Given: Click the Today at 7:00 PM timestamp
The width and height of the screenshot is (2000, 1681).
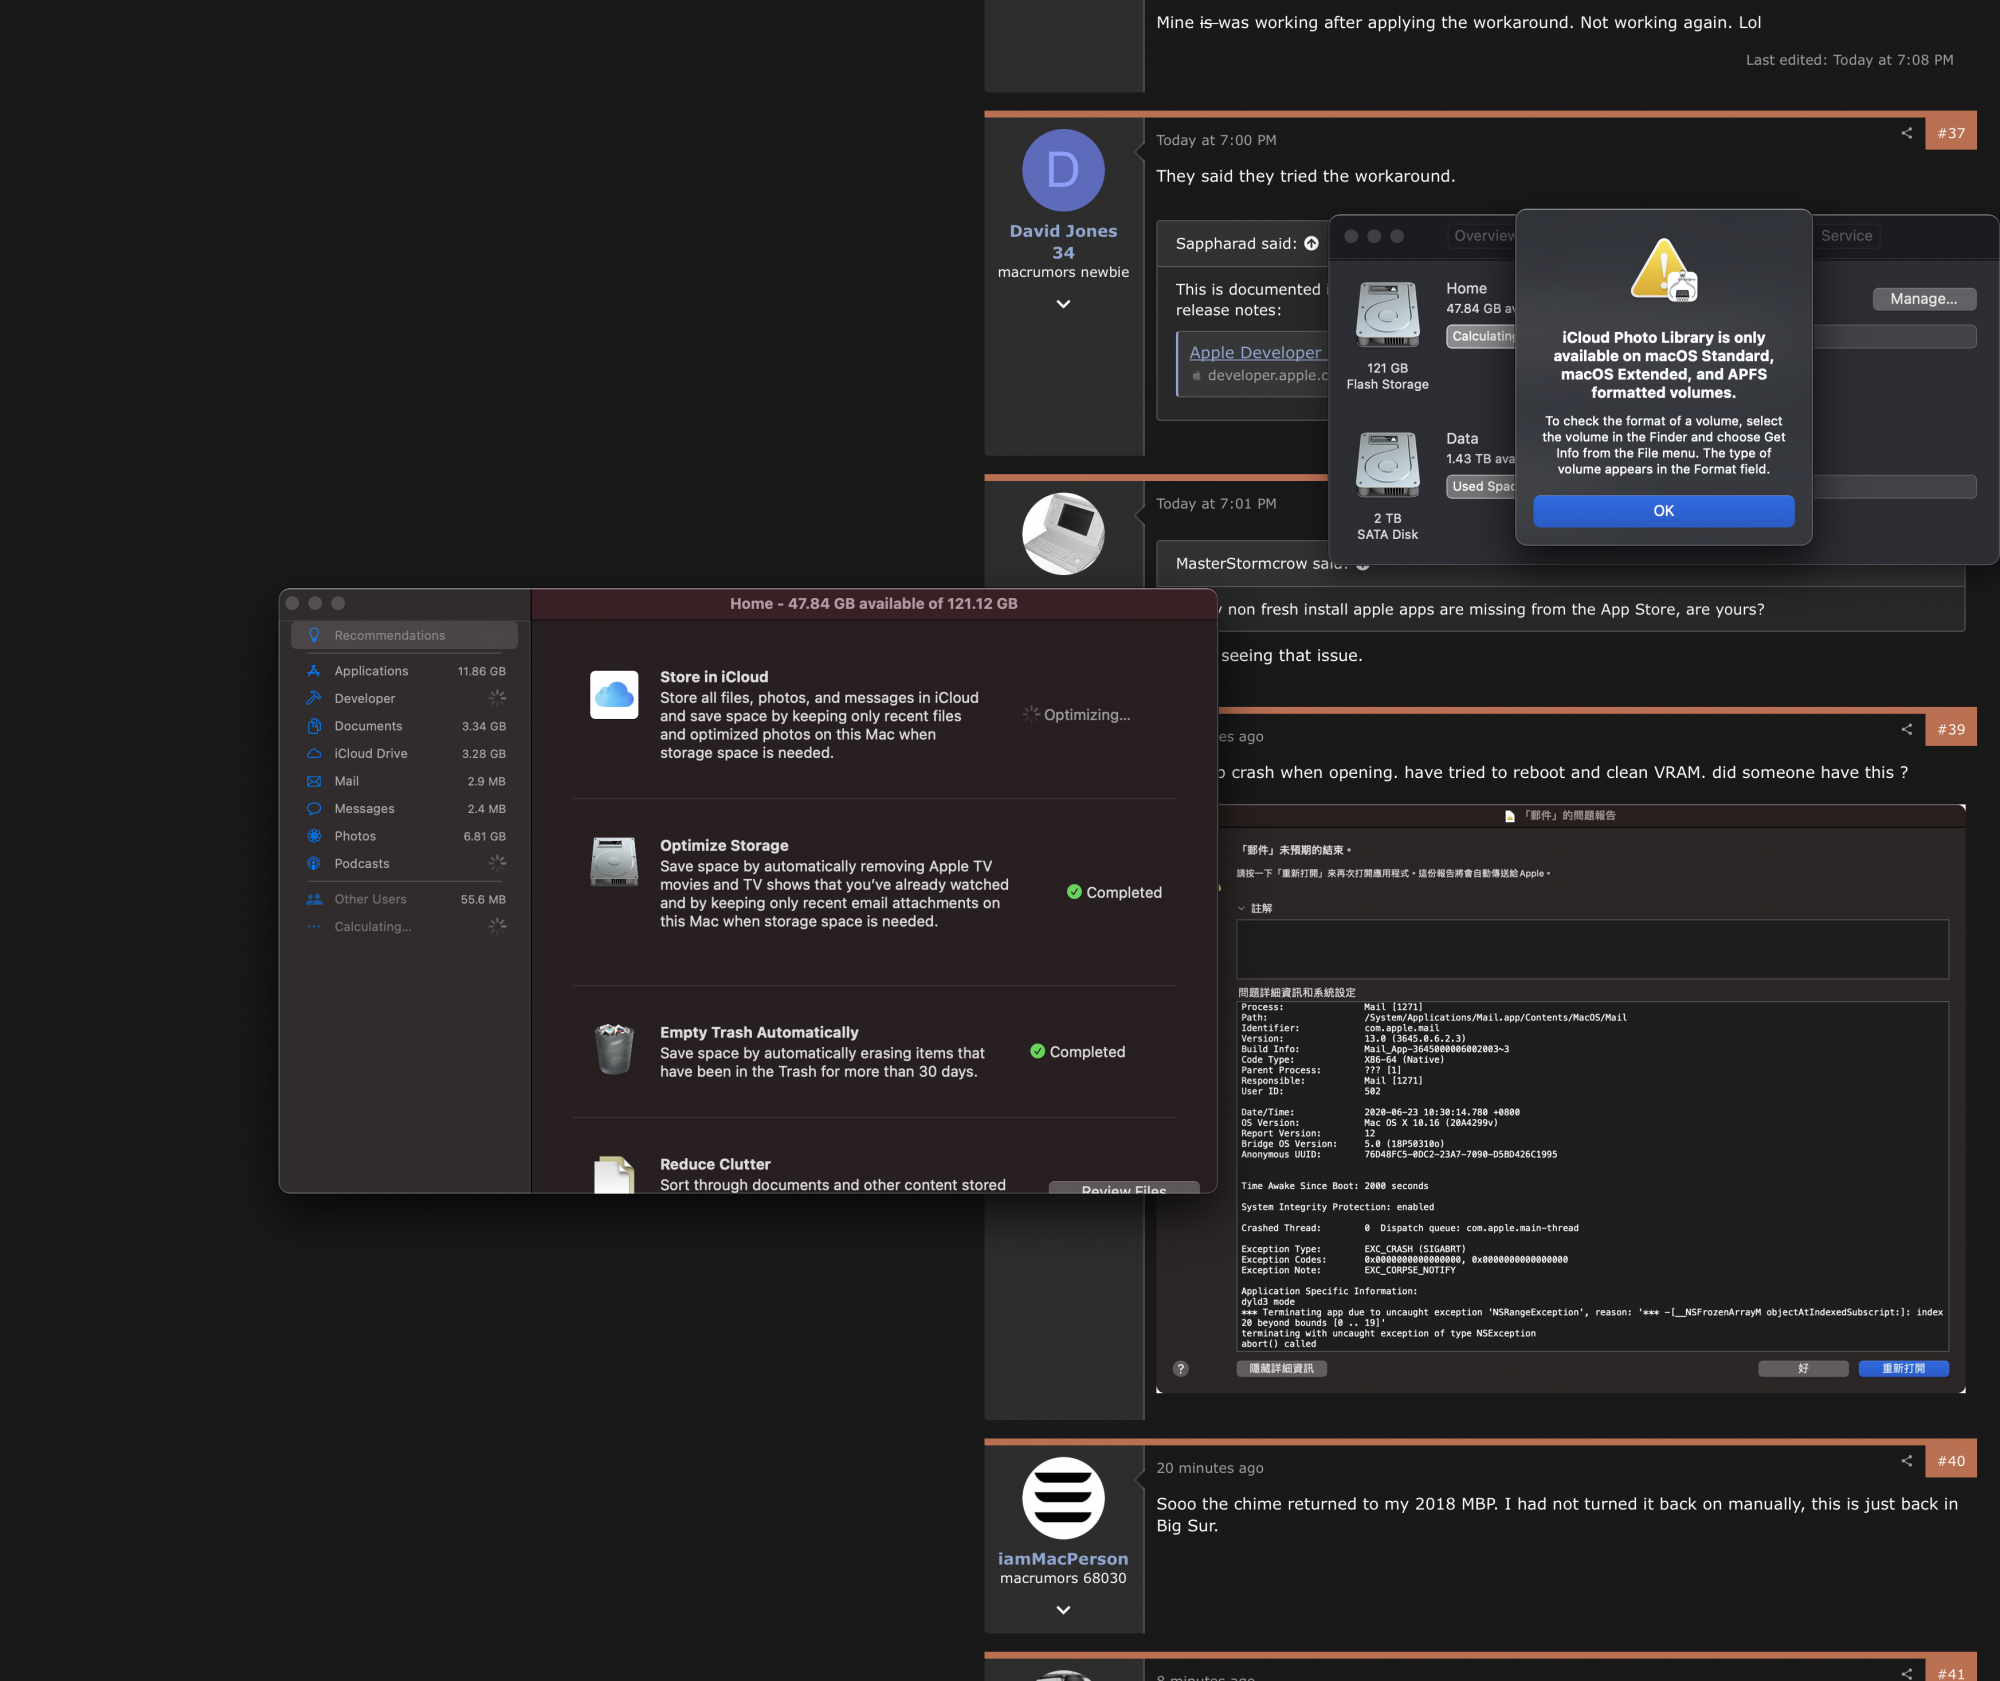Looking at the screenshot, I should coord(1216,140).
